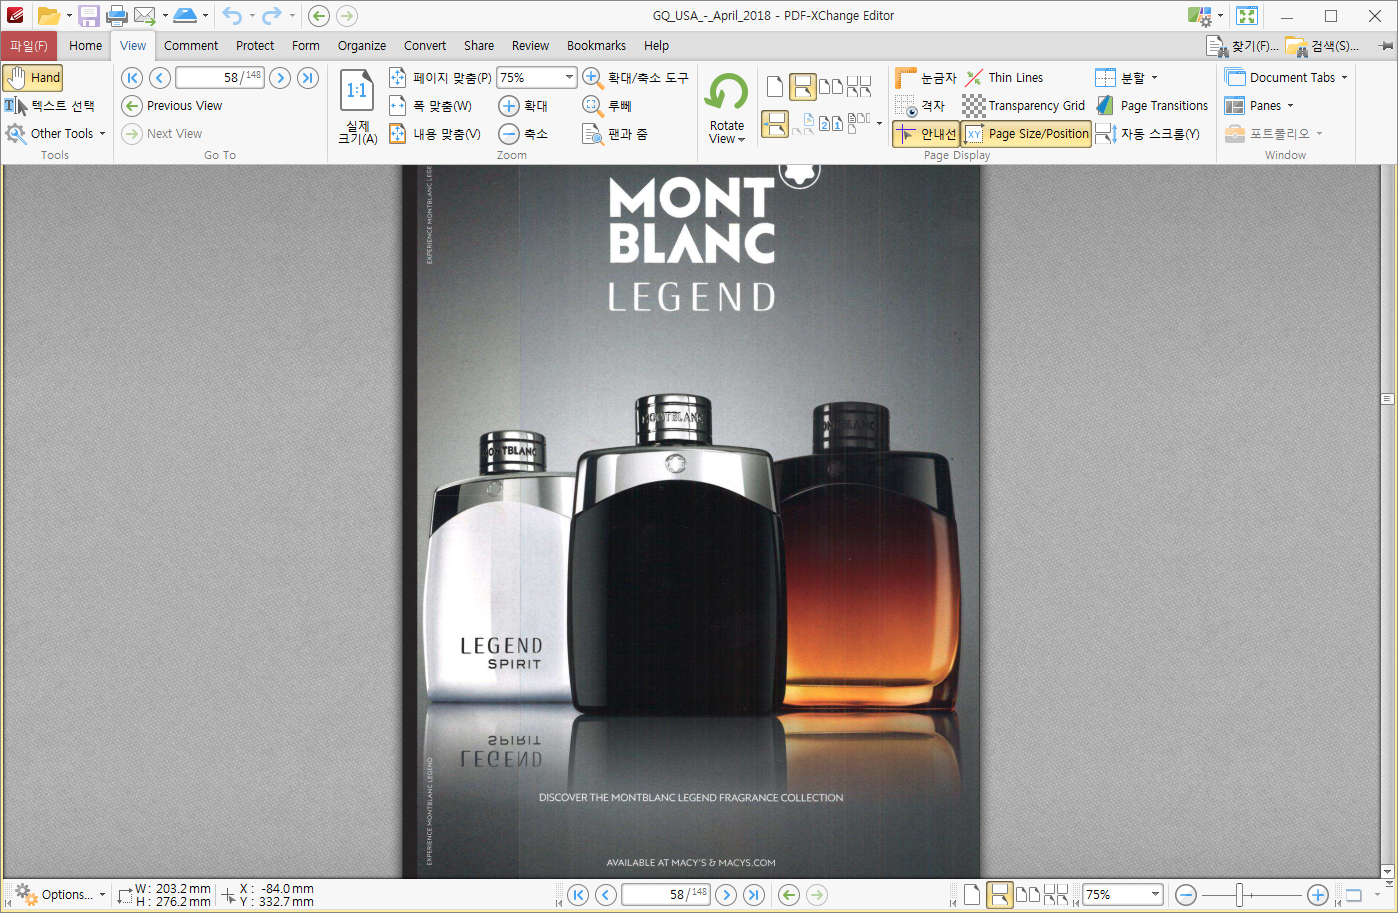Save document with the floppy disk icon
Viewport: 1398px width, 913px height.
click(89, 15)
